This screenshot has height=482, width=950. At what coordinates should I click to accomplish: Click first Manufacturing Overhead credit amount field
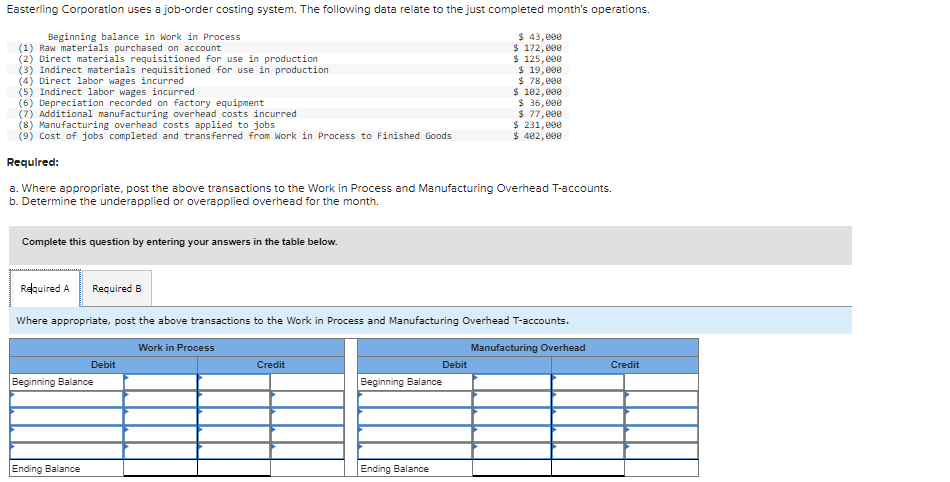661,399
